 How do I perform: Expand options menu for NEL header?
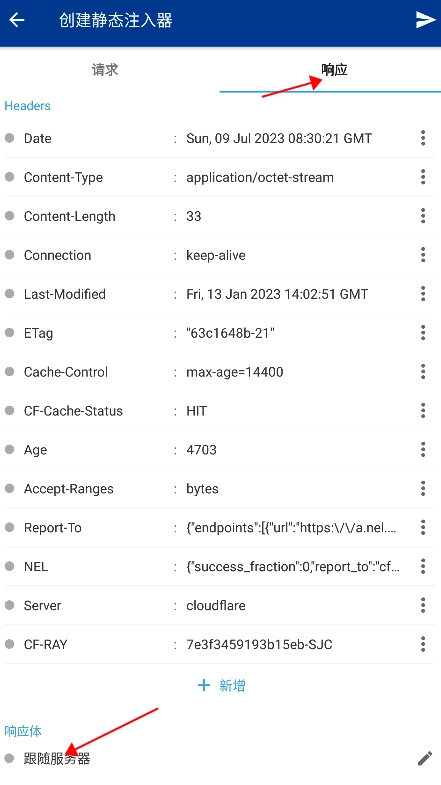[x=423, y=567]
